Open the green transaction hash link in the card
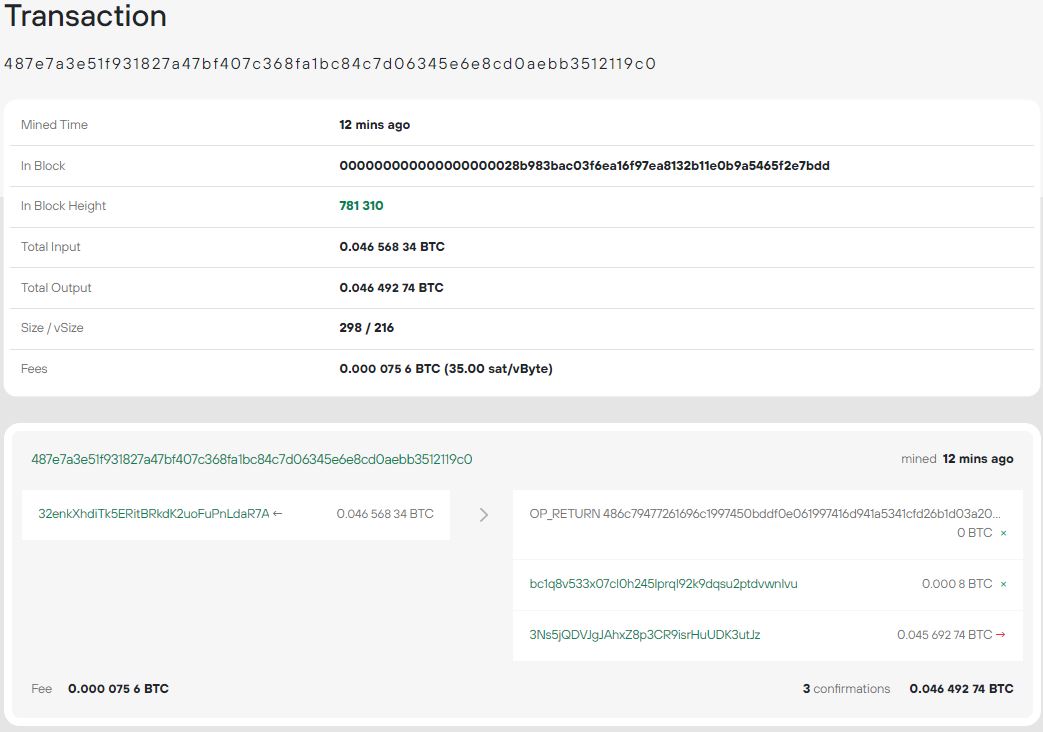The height and width of the screenshot is (732, 1043). point(251,460)
